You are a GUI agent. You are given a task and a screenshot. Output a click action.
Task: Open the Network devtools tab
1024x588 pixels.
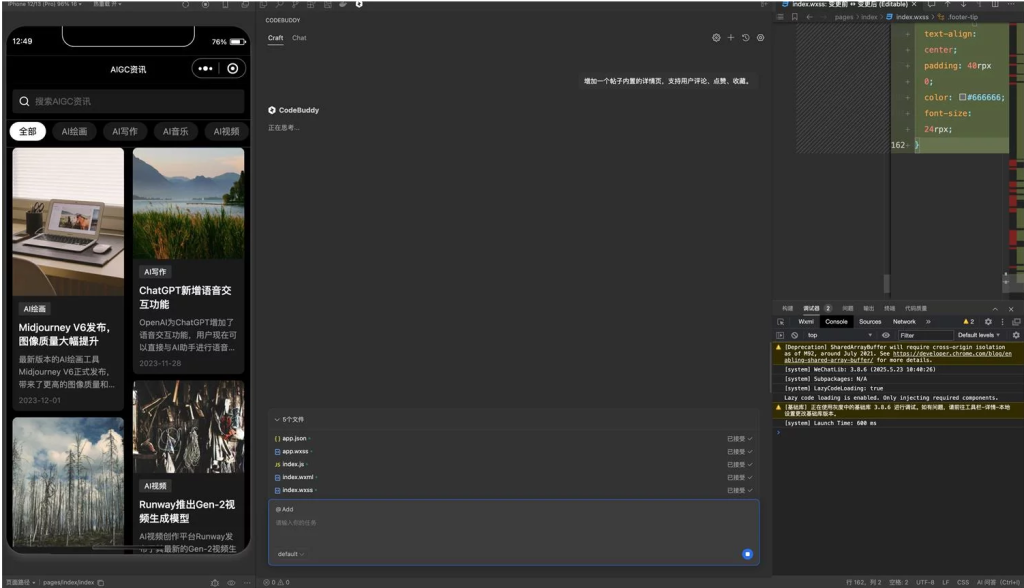coord(904,321)
